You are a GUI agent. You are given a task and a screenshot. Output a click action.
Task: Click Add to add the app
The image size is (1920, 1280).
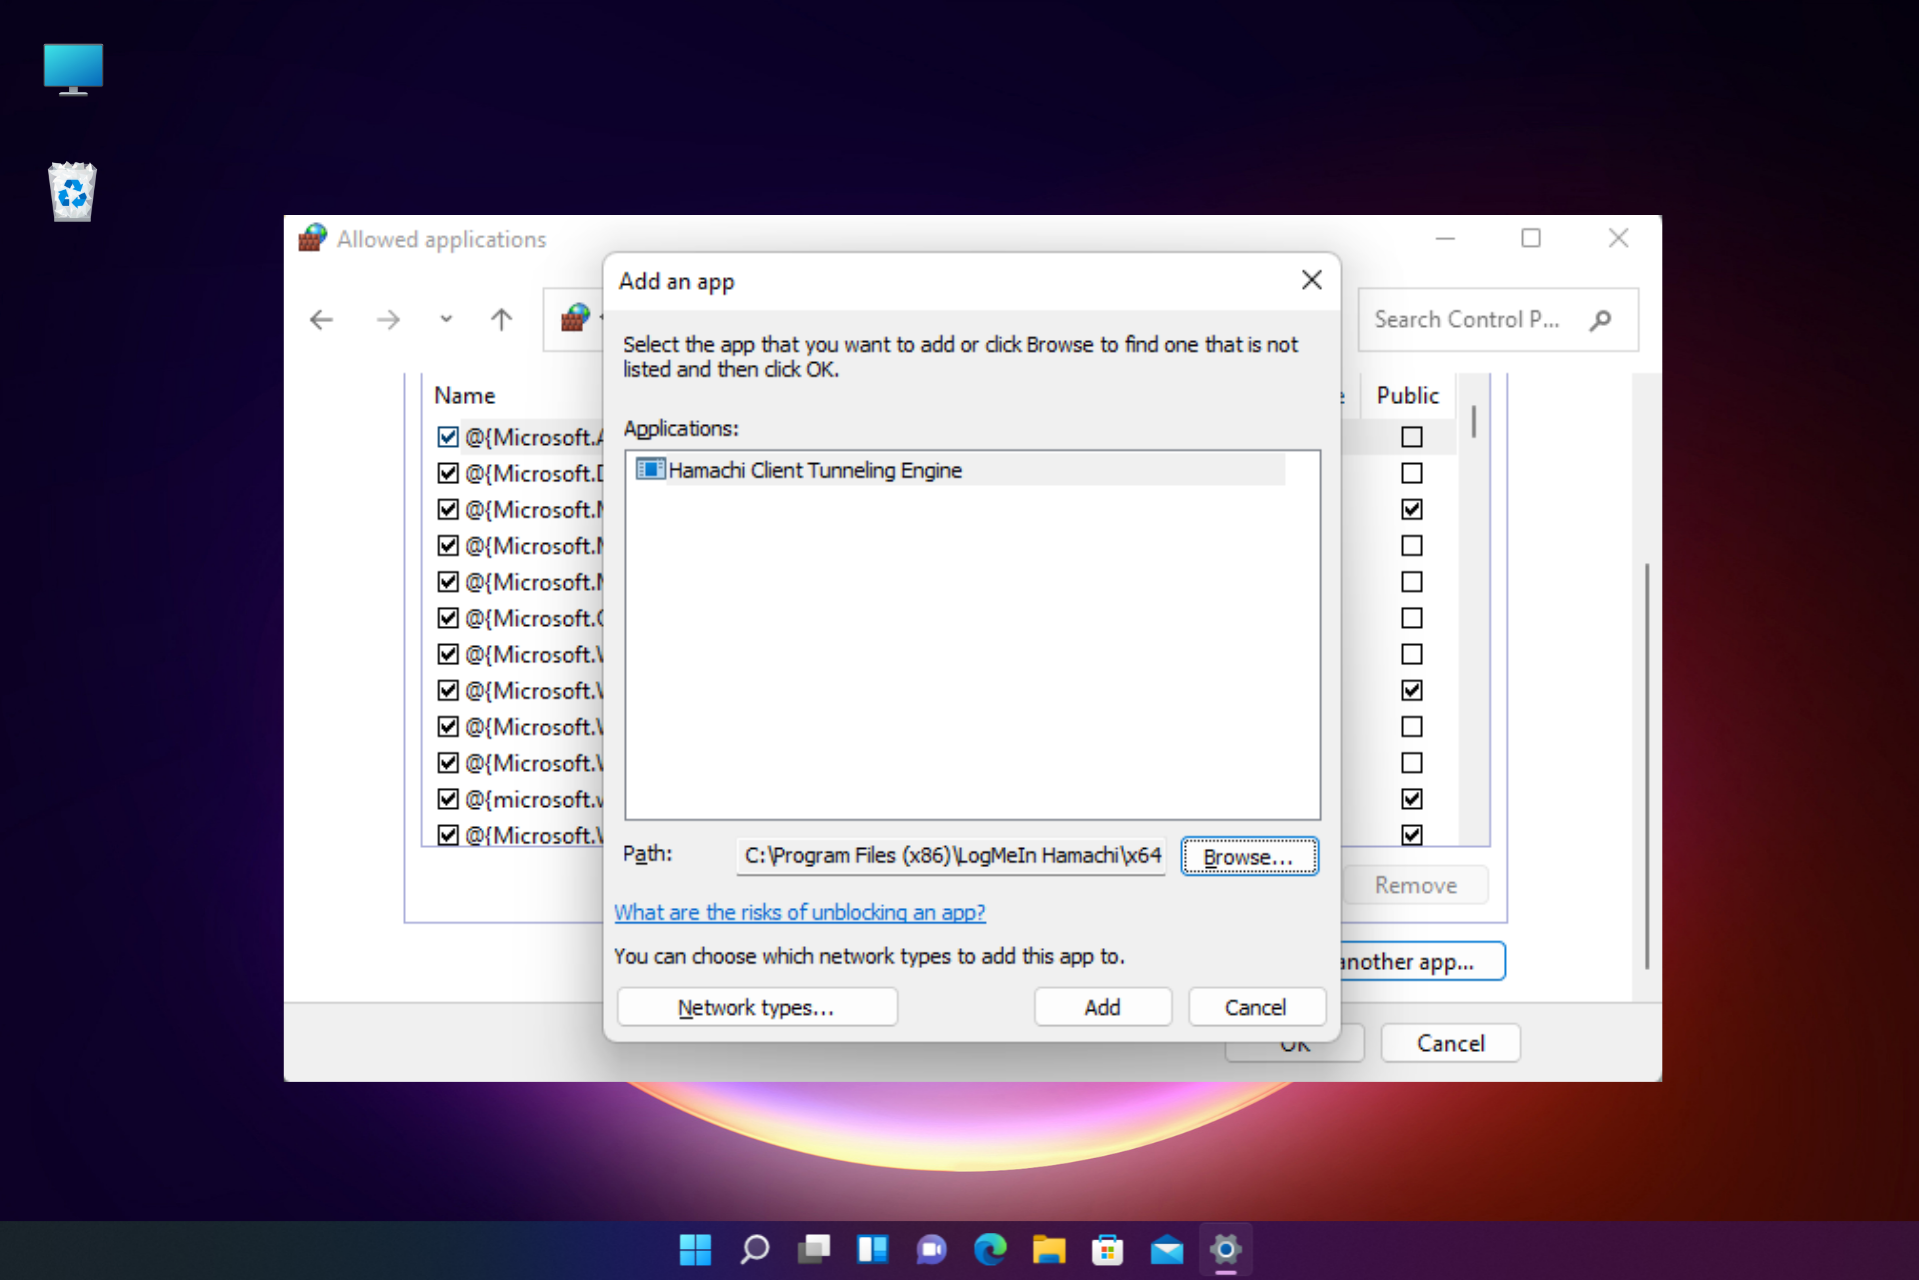(x=1103, y=1007)
